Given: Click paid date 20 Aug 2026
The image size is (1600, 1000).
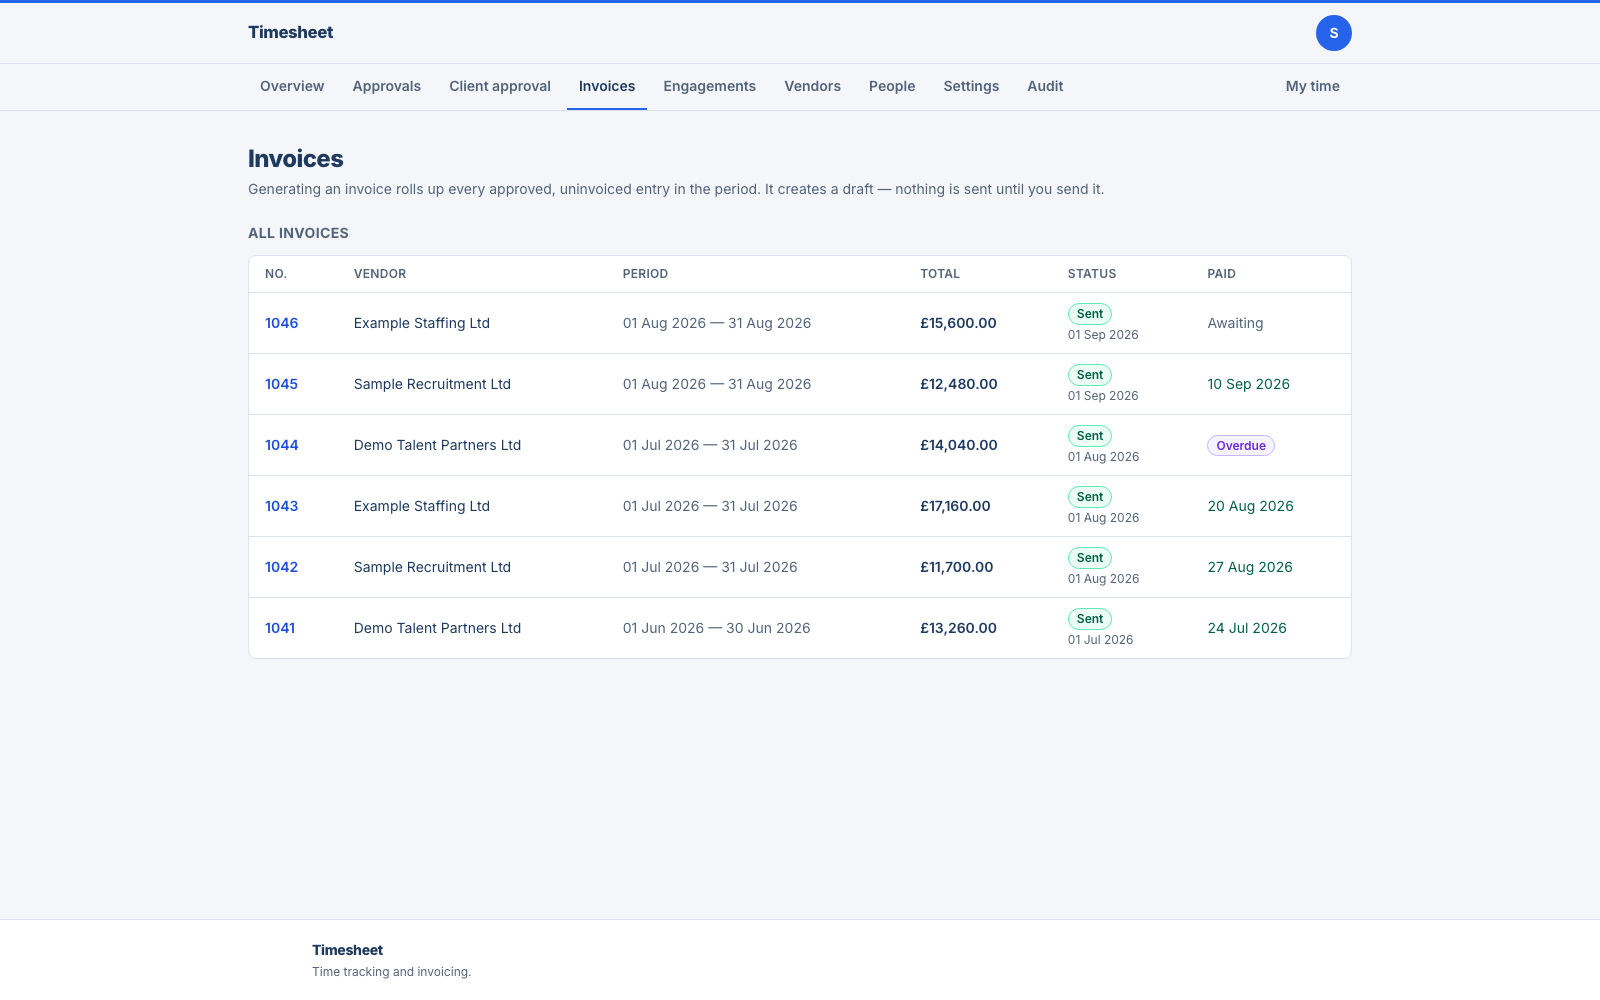Looking at the screenshot, I should (1250, 506).
